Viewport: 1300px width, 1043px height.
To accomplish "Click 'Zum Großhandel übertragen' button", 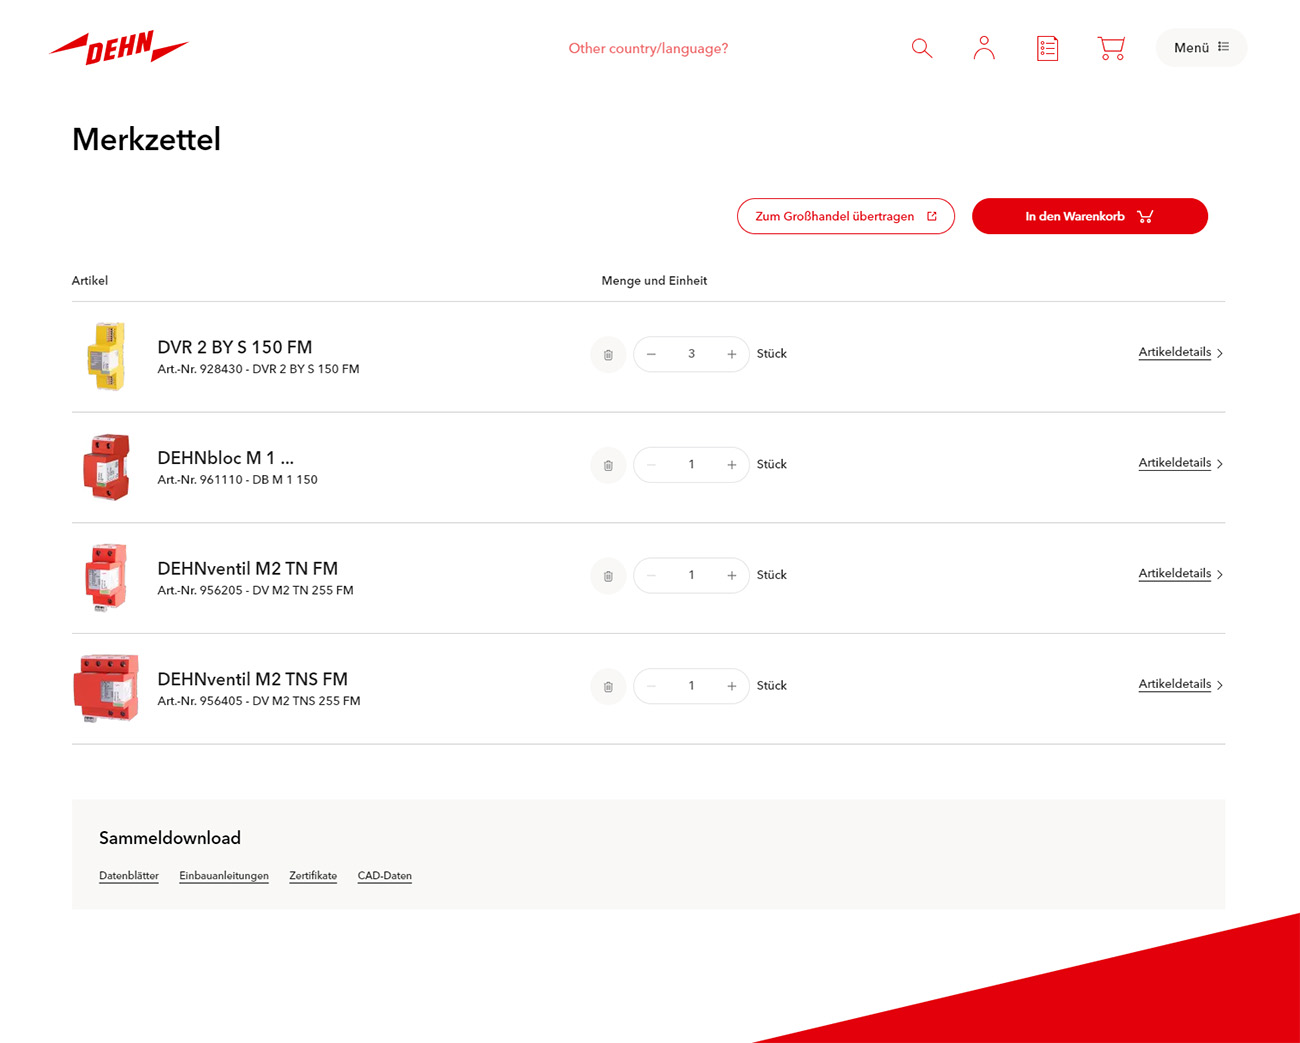I will click(x=846, y=216).
